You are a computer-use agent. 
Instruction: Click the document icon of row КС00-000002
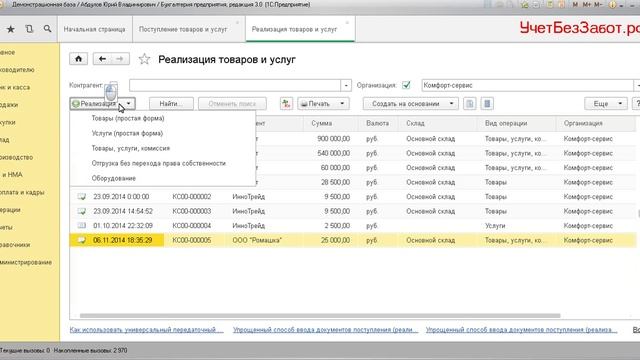click(x=82, y=197)
